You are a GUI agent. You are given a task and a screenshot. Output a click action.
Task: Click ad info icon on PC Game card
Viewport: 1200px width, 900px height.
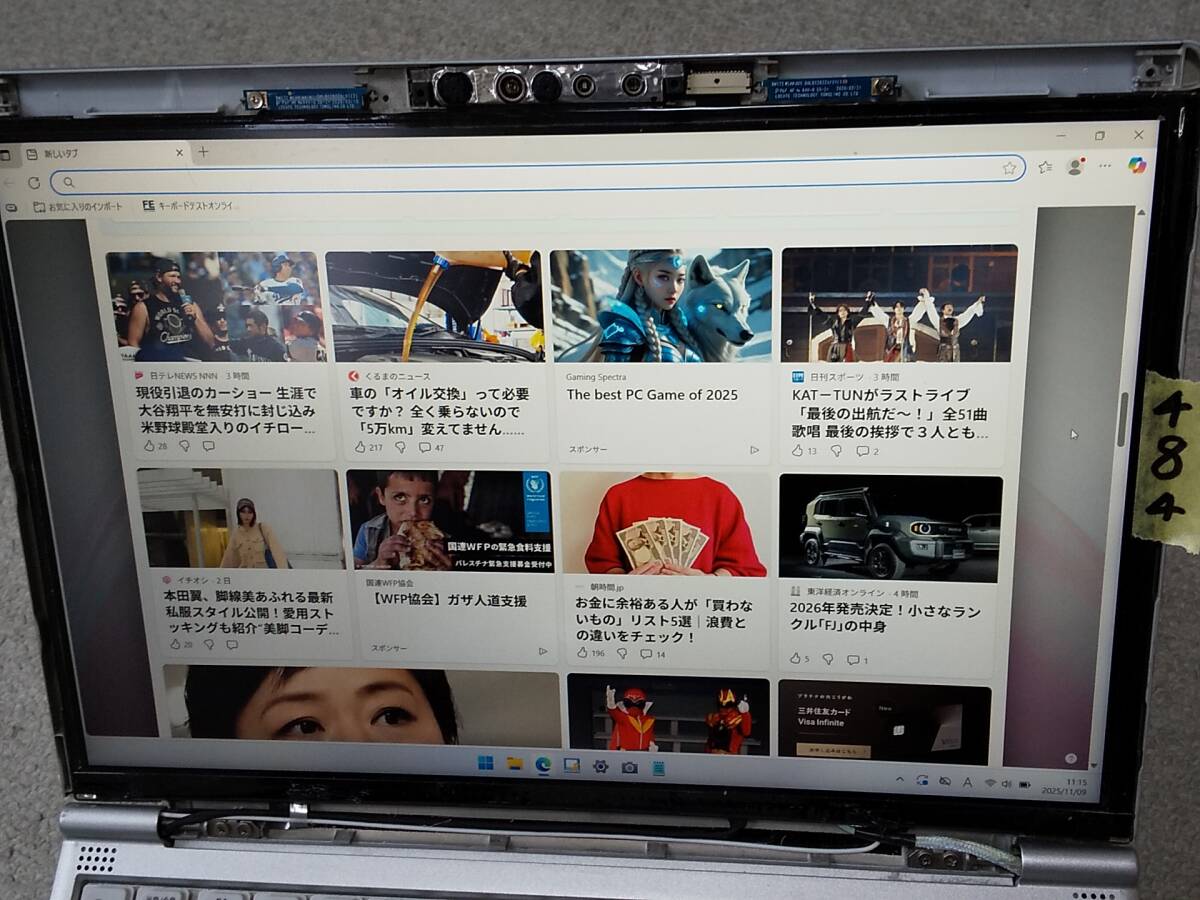(754, 450)
